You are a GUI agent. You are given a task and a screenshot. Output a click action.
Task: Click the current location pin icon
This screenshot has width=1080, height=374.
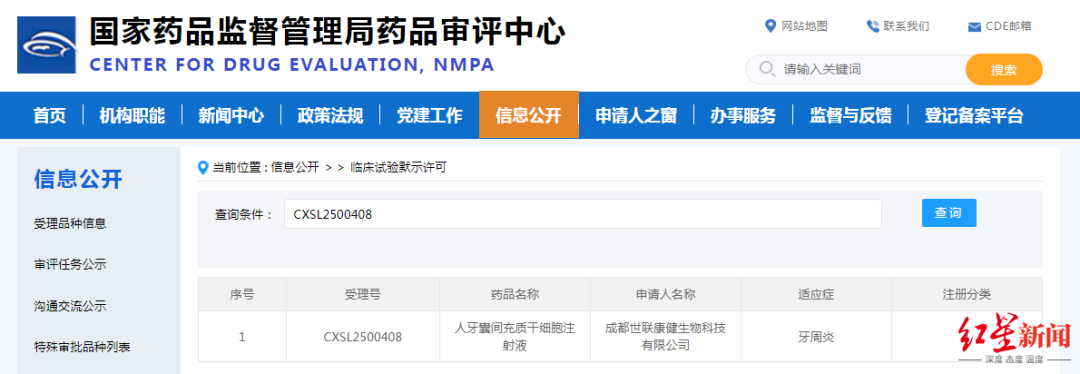click(x=203, y=167)
